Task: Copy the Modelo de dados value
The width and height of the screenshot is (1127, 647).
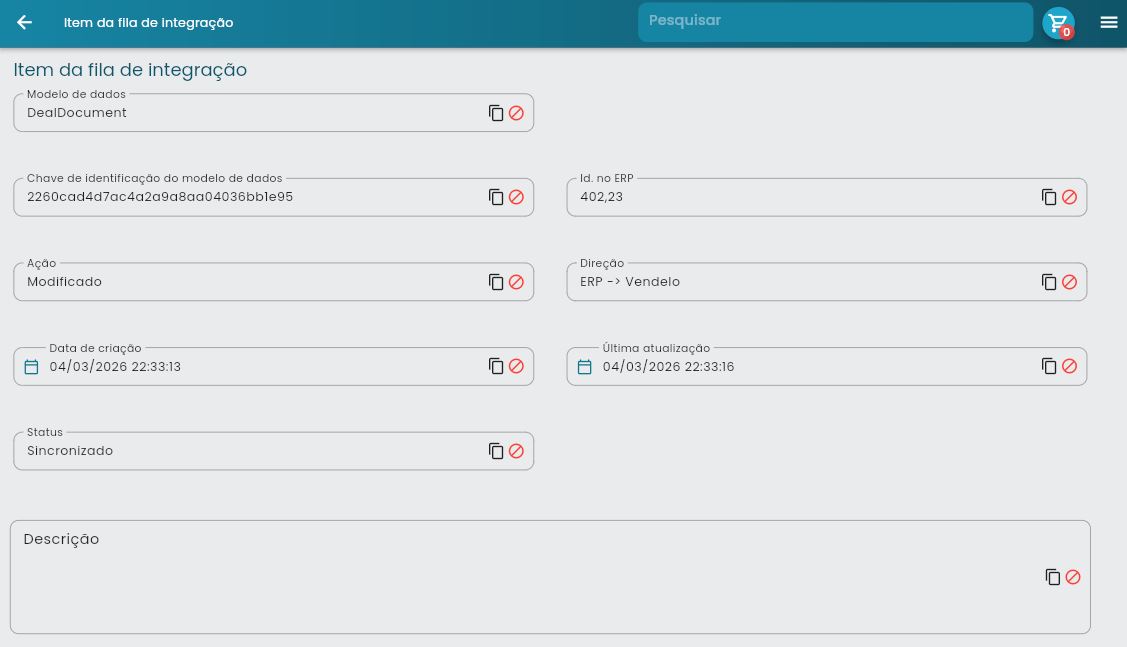Action: coord(496,113)
